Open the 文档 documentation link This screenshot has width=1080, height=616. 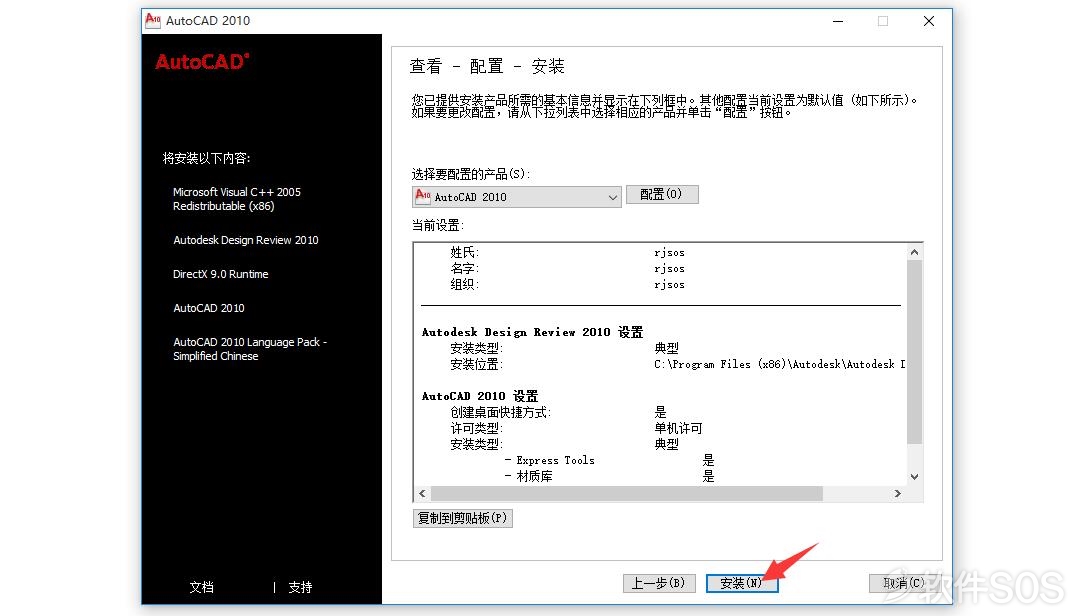[202, 587]
